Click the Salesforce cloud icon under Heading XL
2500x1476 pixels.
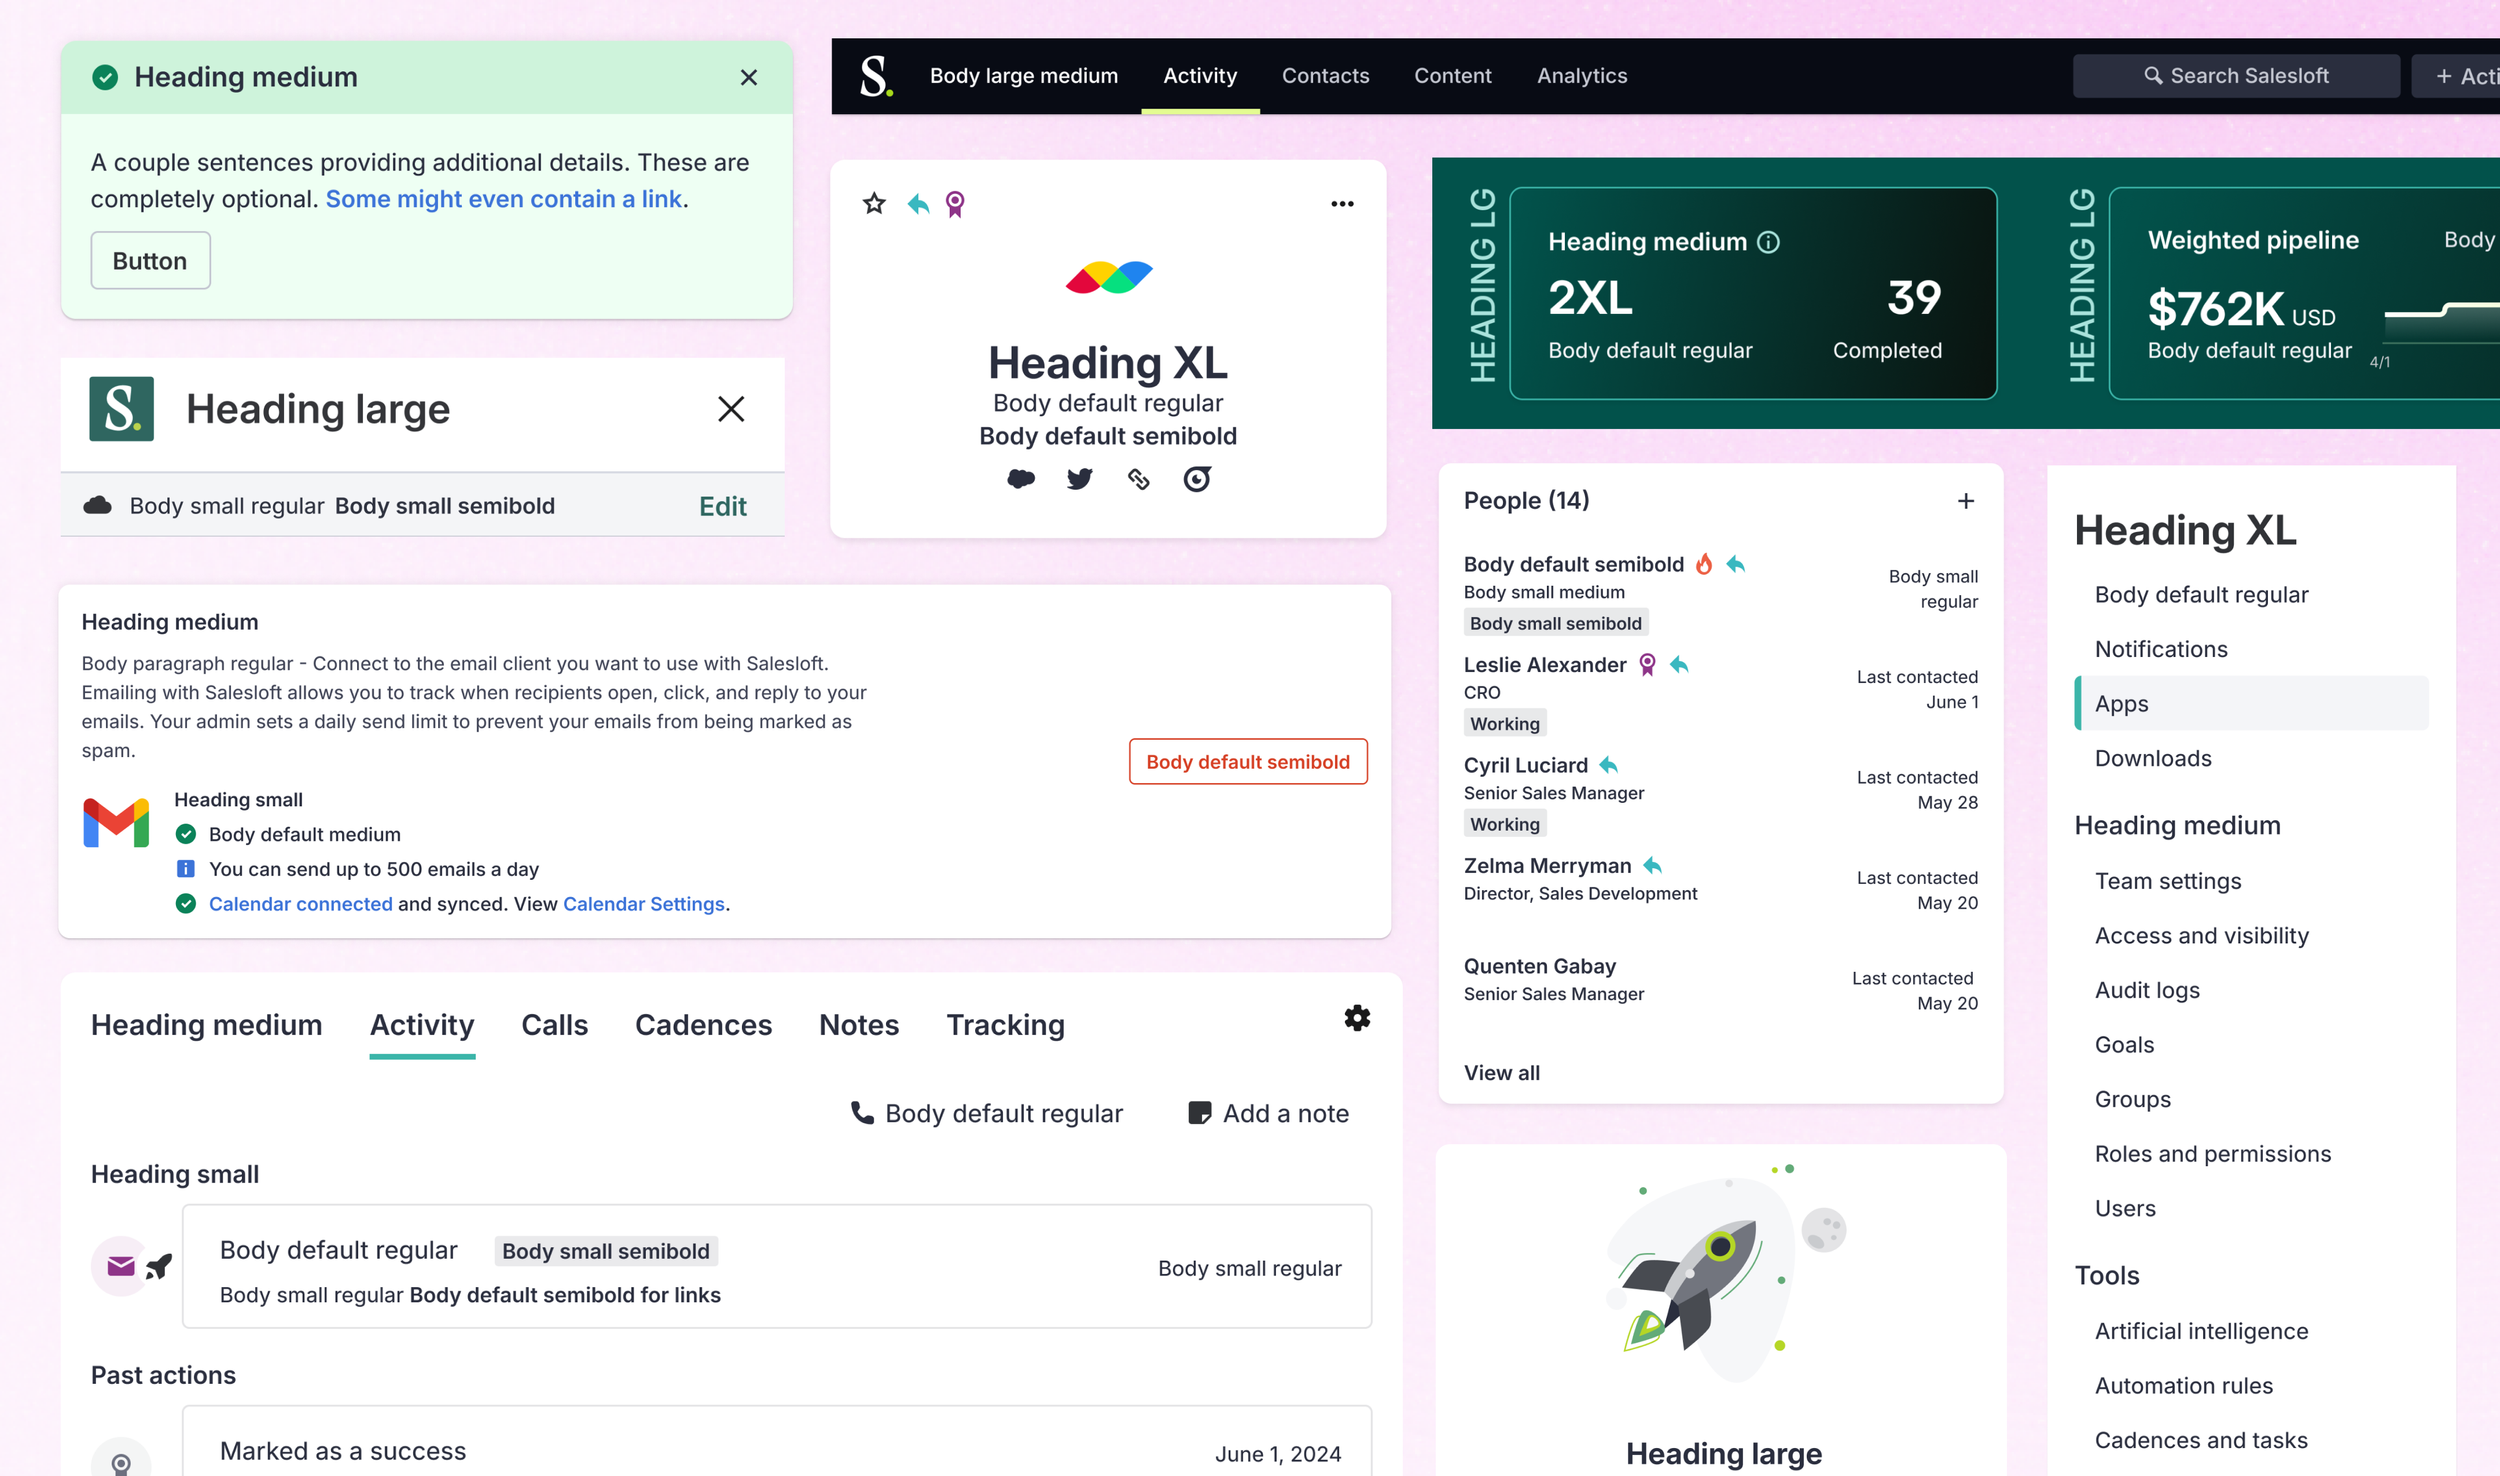[x=1021, y=479]
